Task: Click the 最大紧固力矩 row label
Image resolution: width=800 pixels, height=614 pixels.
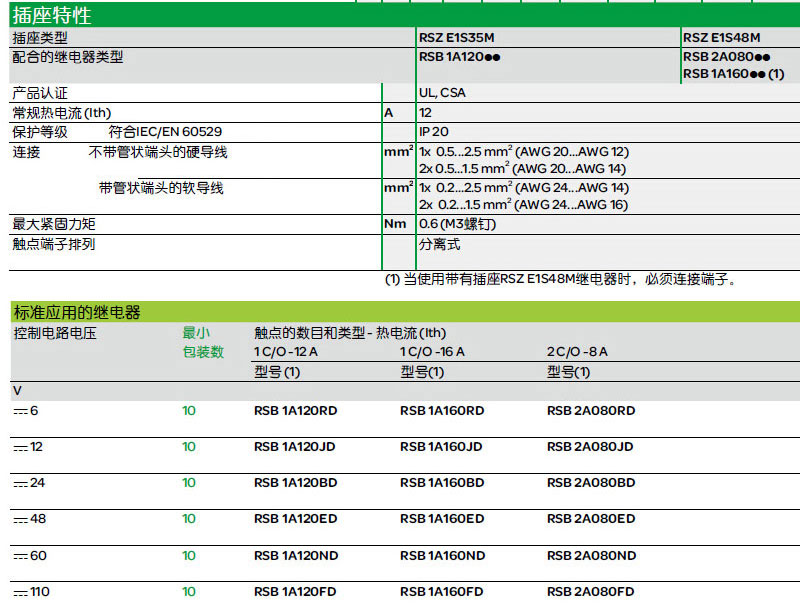Action: coord(54,224)
